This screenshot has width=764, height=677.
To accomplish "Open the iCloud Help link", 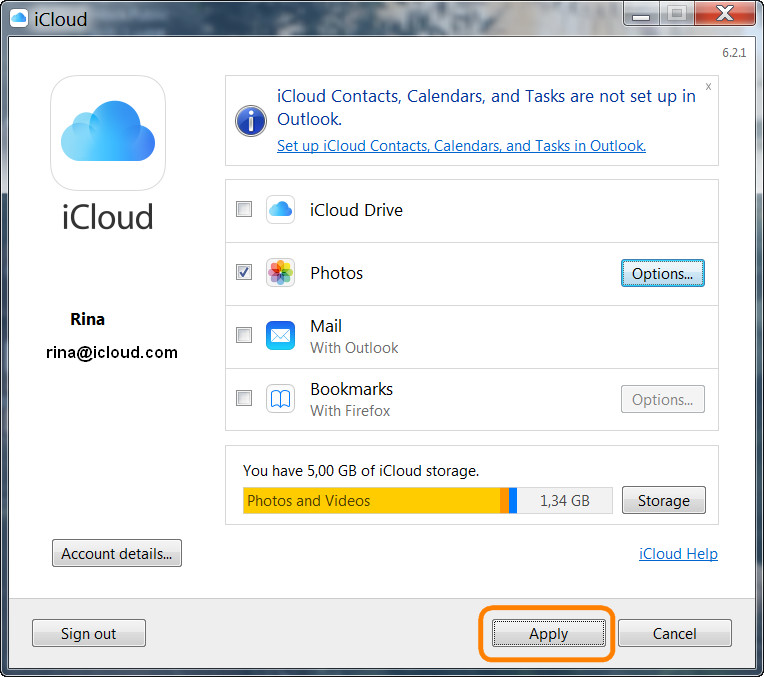I will pos(678,554).
